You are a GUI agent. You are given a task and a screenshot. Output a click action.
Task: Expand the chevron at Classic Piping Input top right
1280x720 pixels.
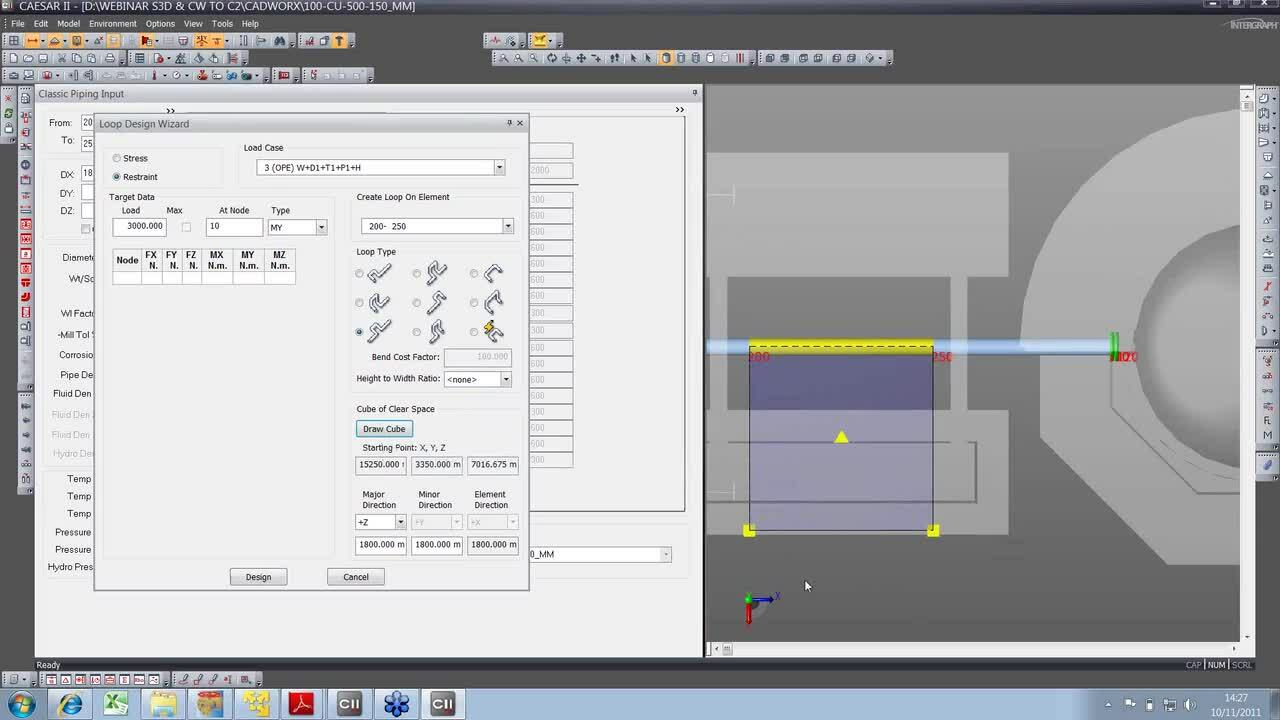[680, 109]
